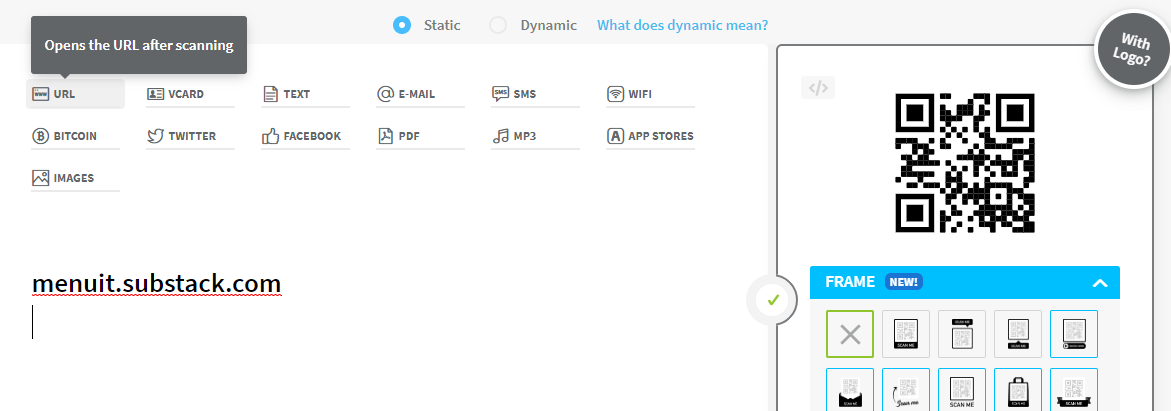Choose frame with black bottom SCAN ME label
The image size is (1171, 411).
[x=906, y=334]
